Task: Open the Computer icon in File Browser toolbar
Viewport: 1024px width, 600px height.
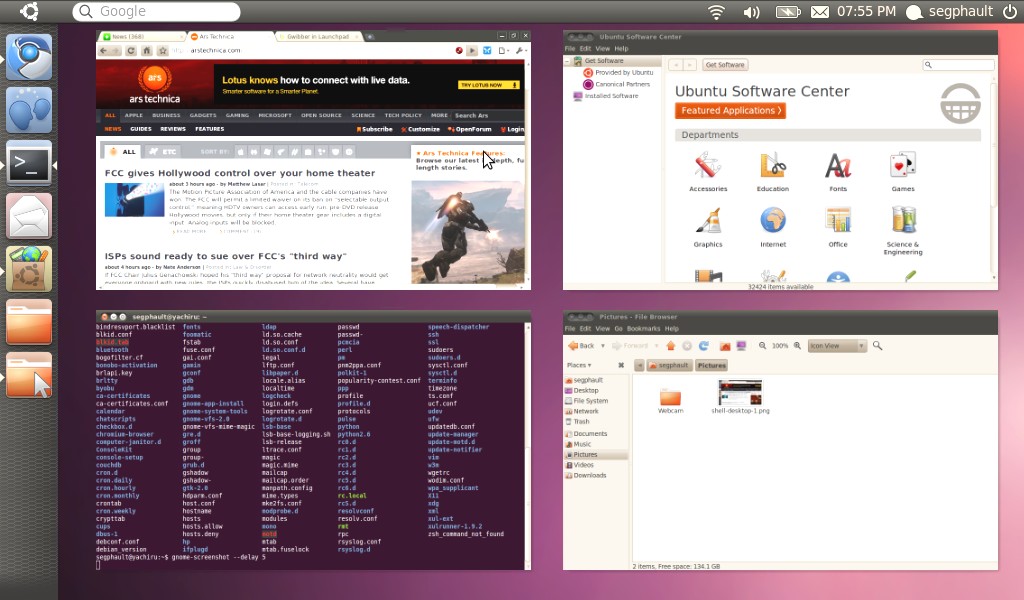Action: coord(741,345)
